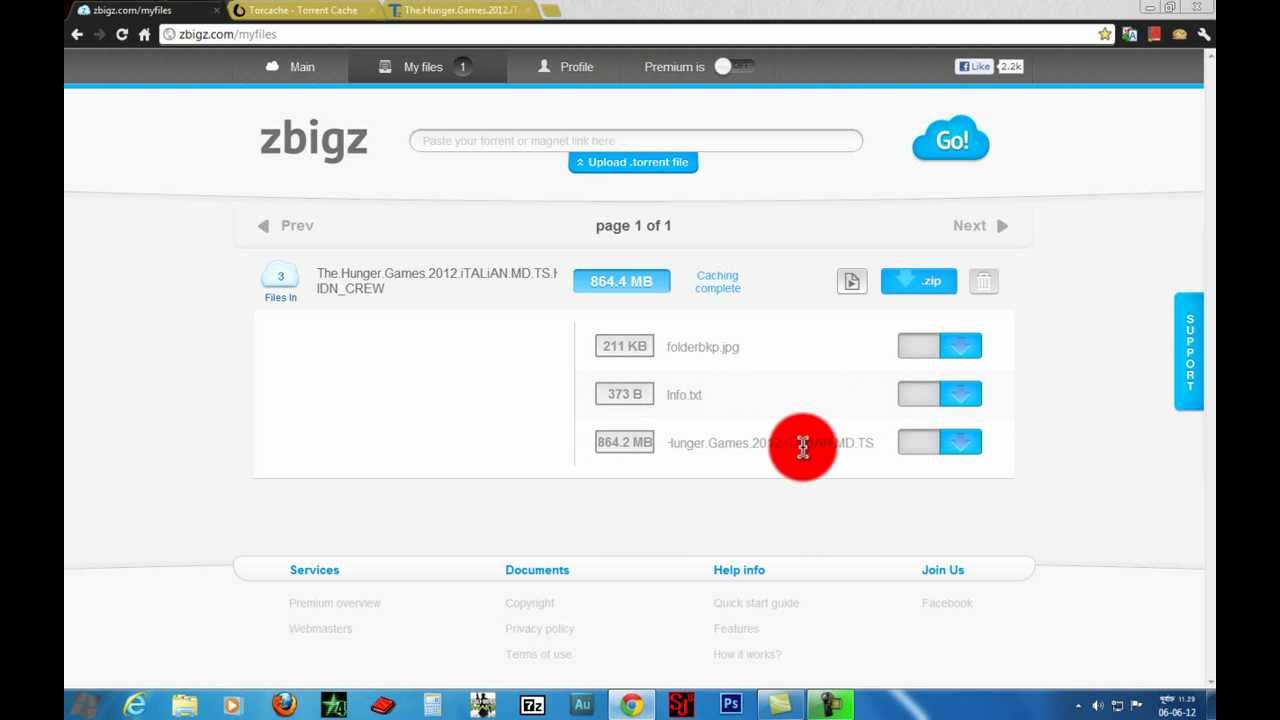The width and height of the screenshot is (1280, 720).
Task: Switch to the Torcache browser tab
Action: pyautogui.click(x=303, y=10)
